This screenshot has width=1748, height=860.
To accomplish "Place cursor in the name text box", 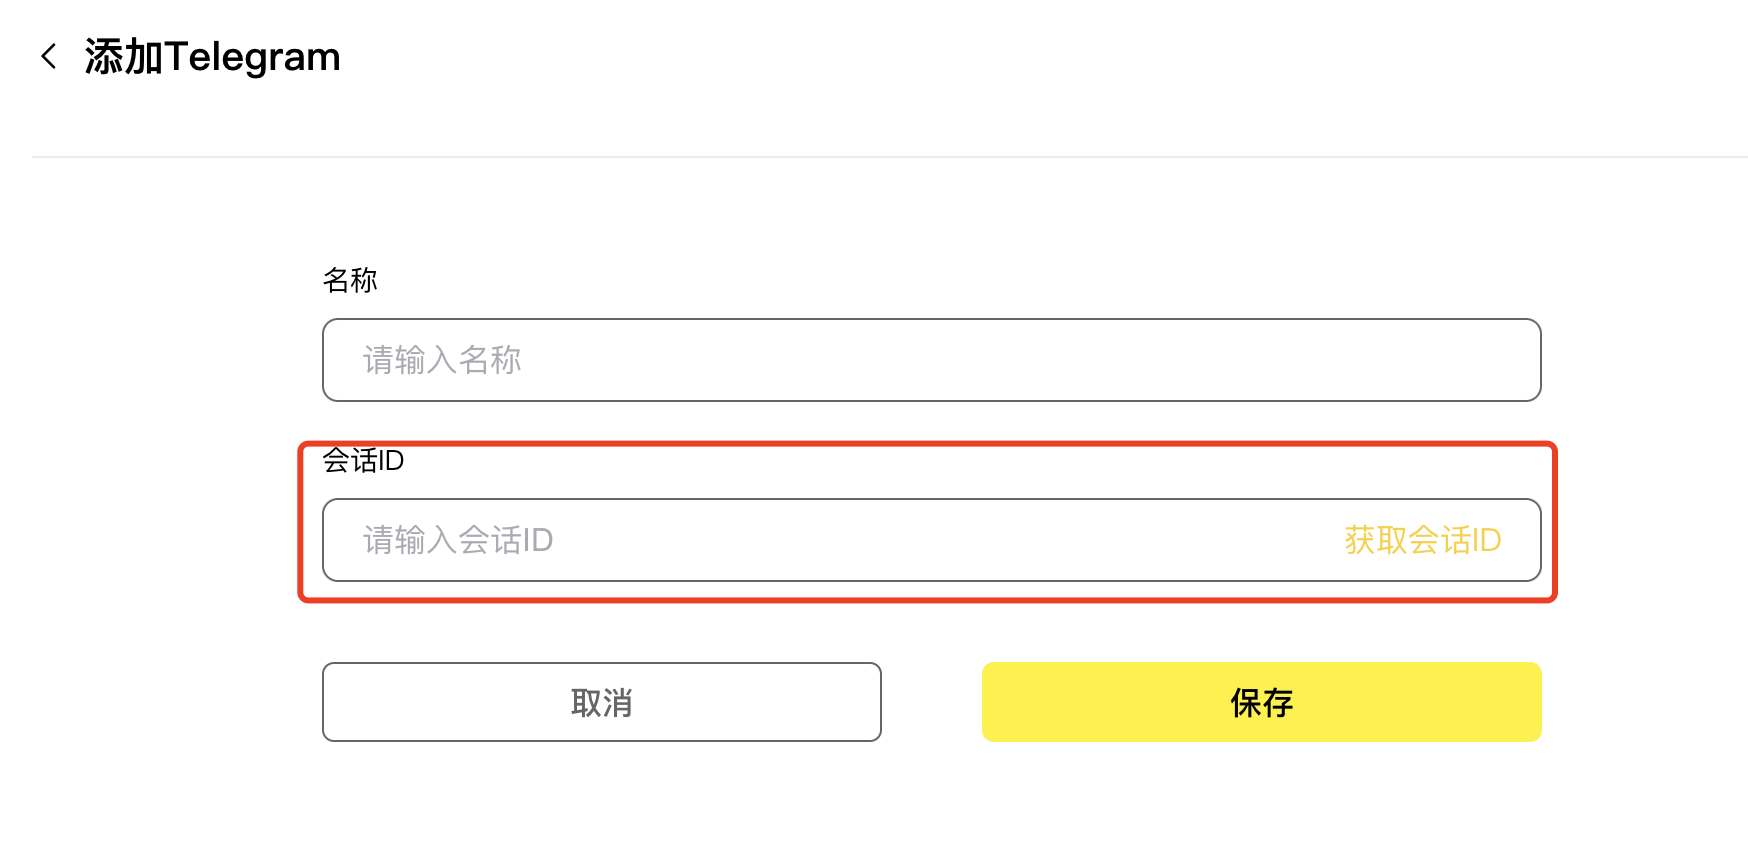I will (930, 360).
